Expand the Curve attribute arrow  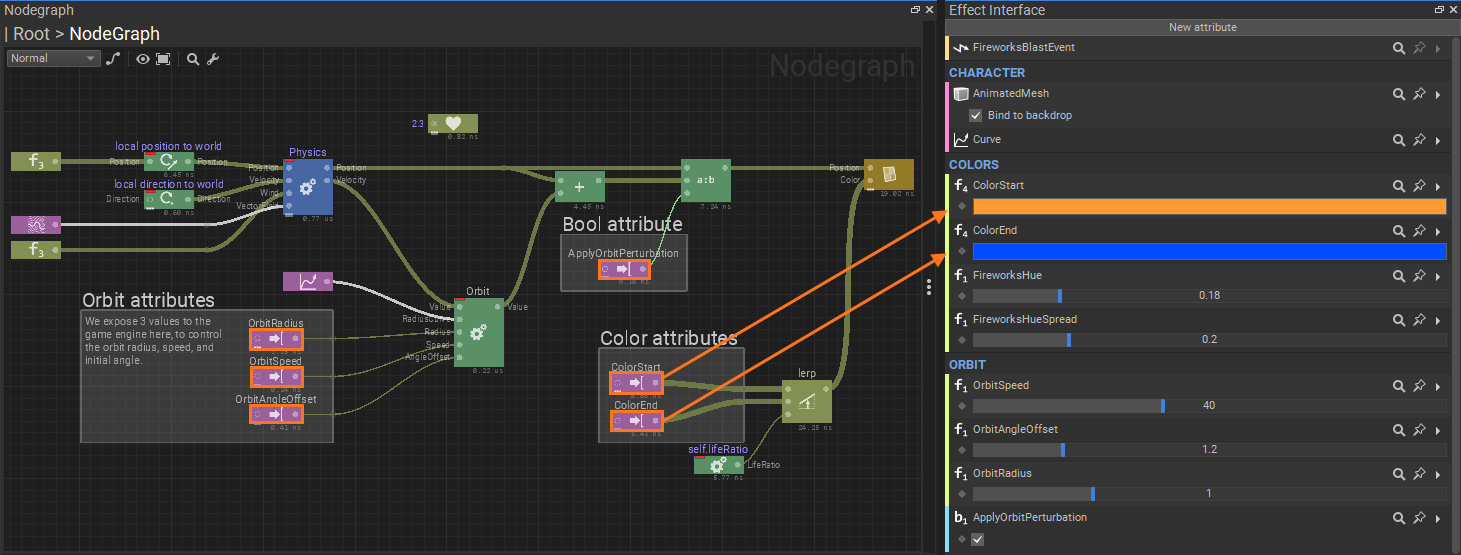pyautogui.click(x=1438, y=140)
